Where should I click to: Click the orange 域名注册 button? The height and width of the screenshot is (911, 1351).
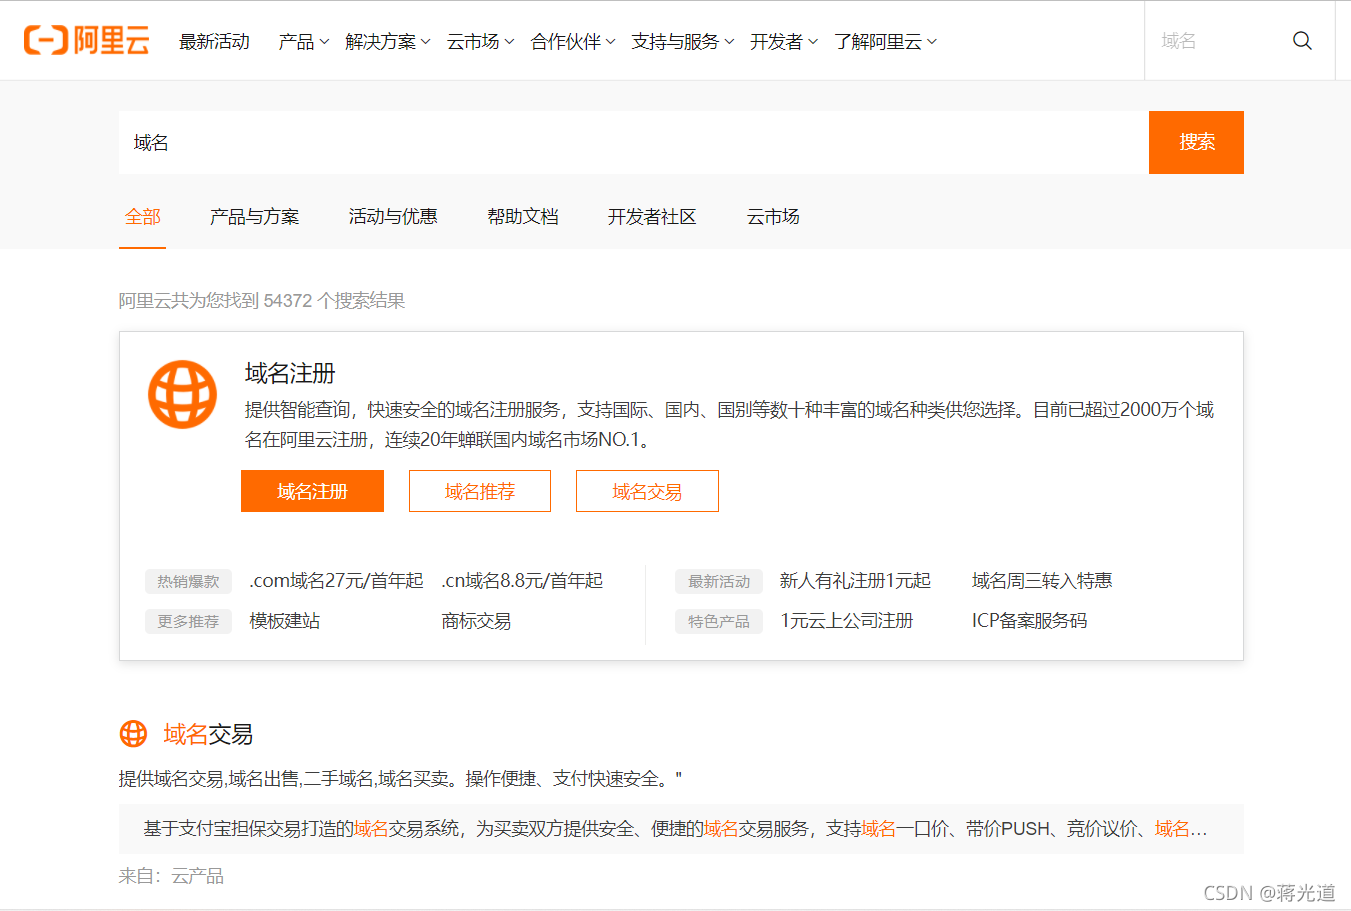point(312,491)
